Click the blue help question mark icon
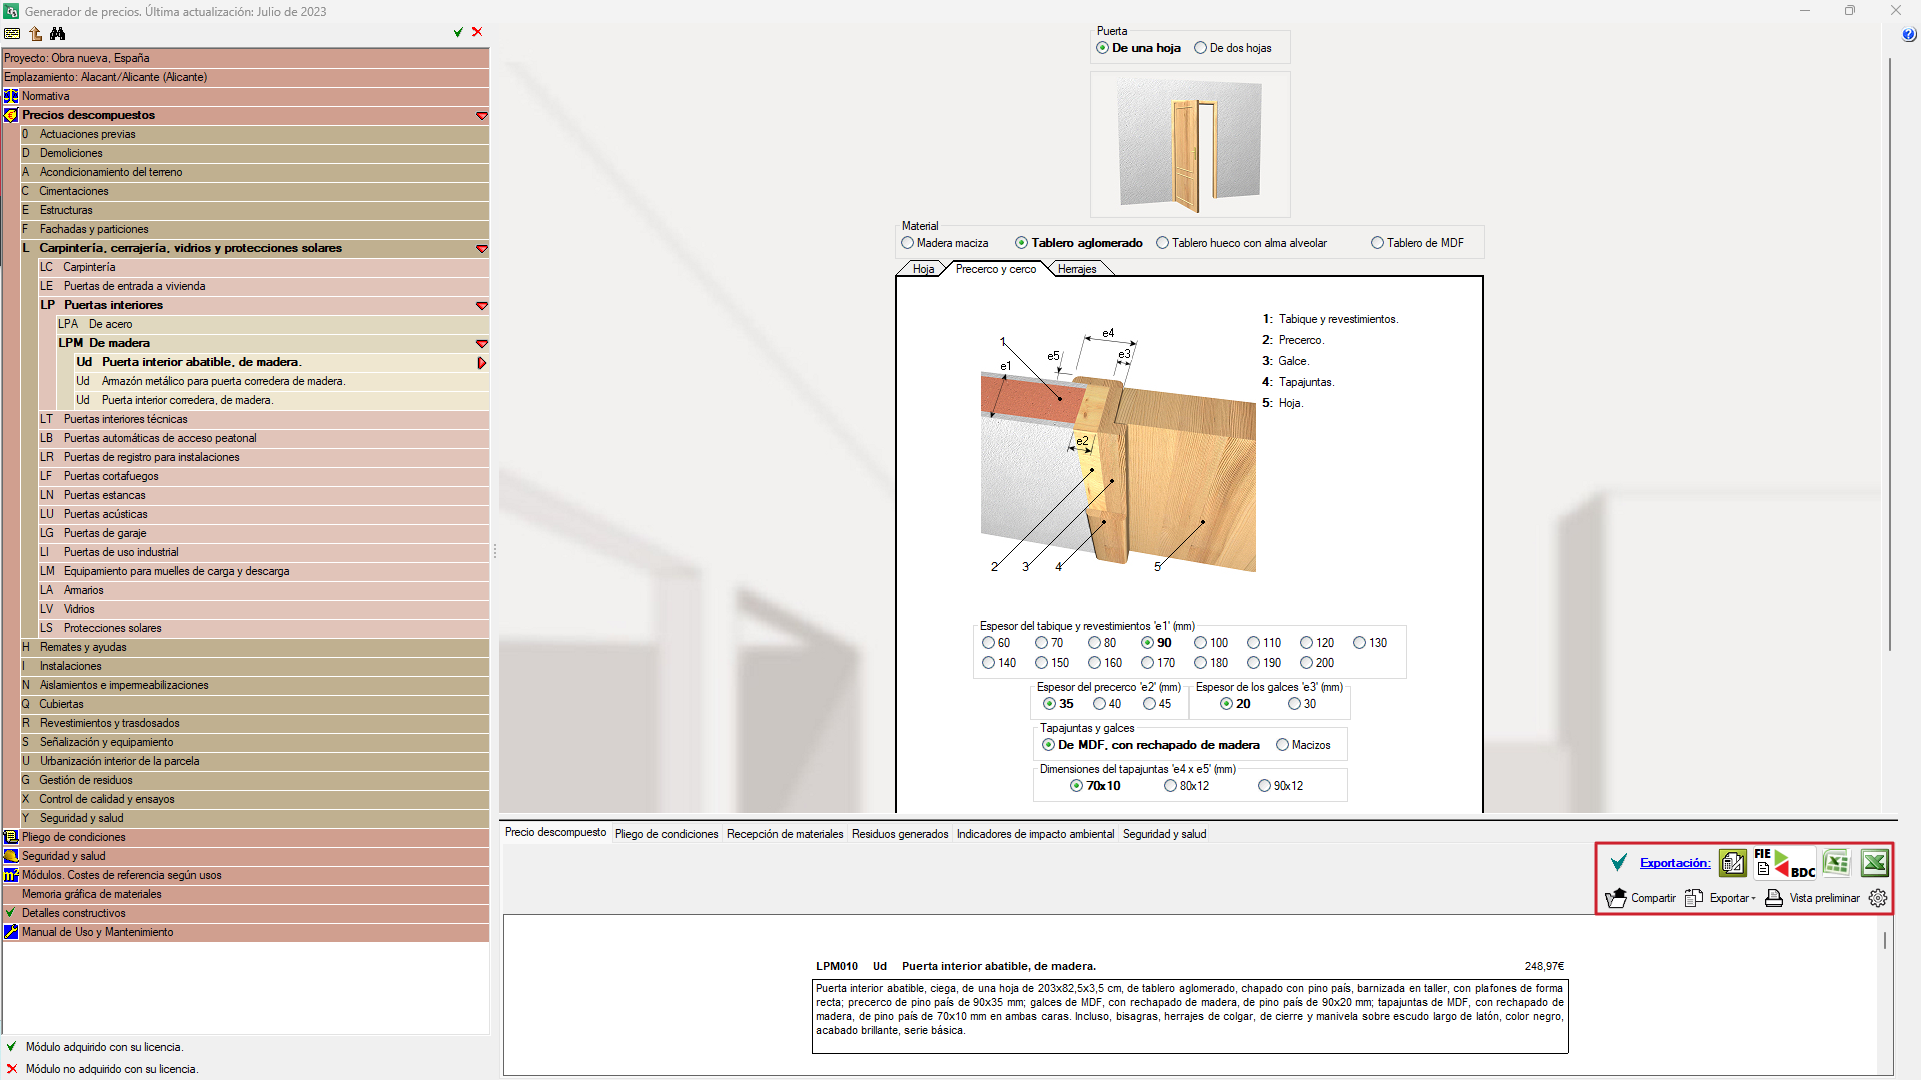 coord(1908,34)
